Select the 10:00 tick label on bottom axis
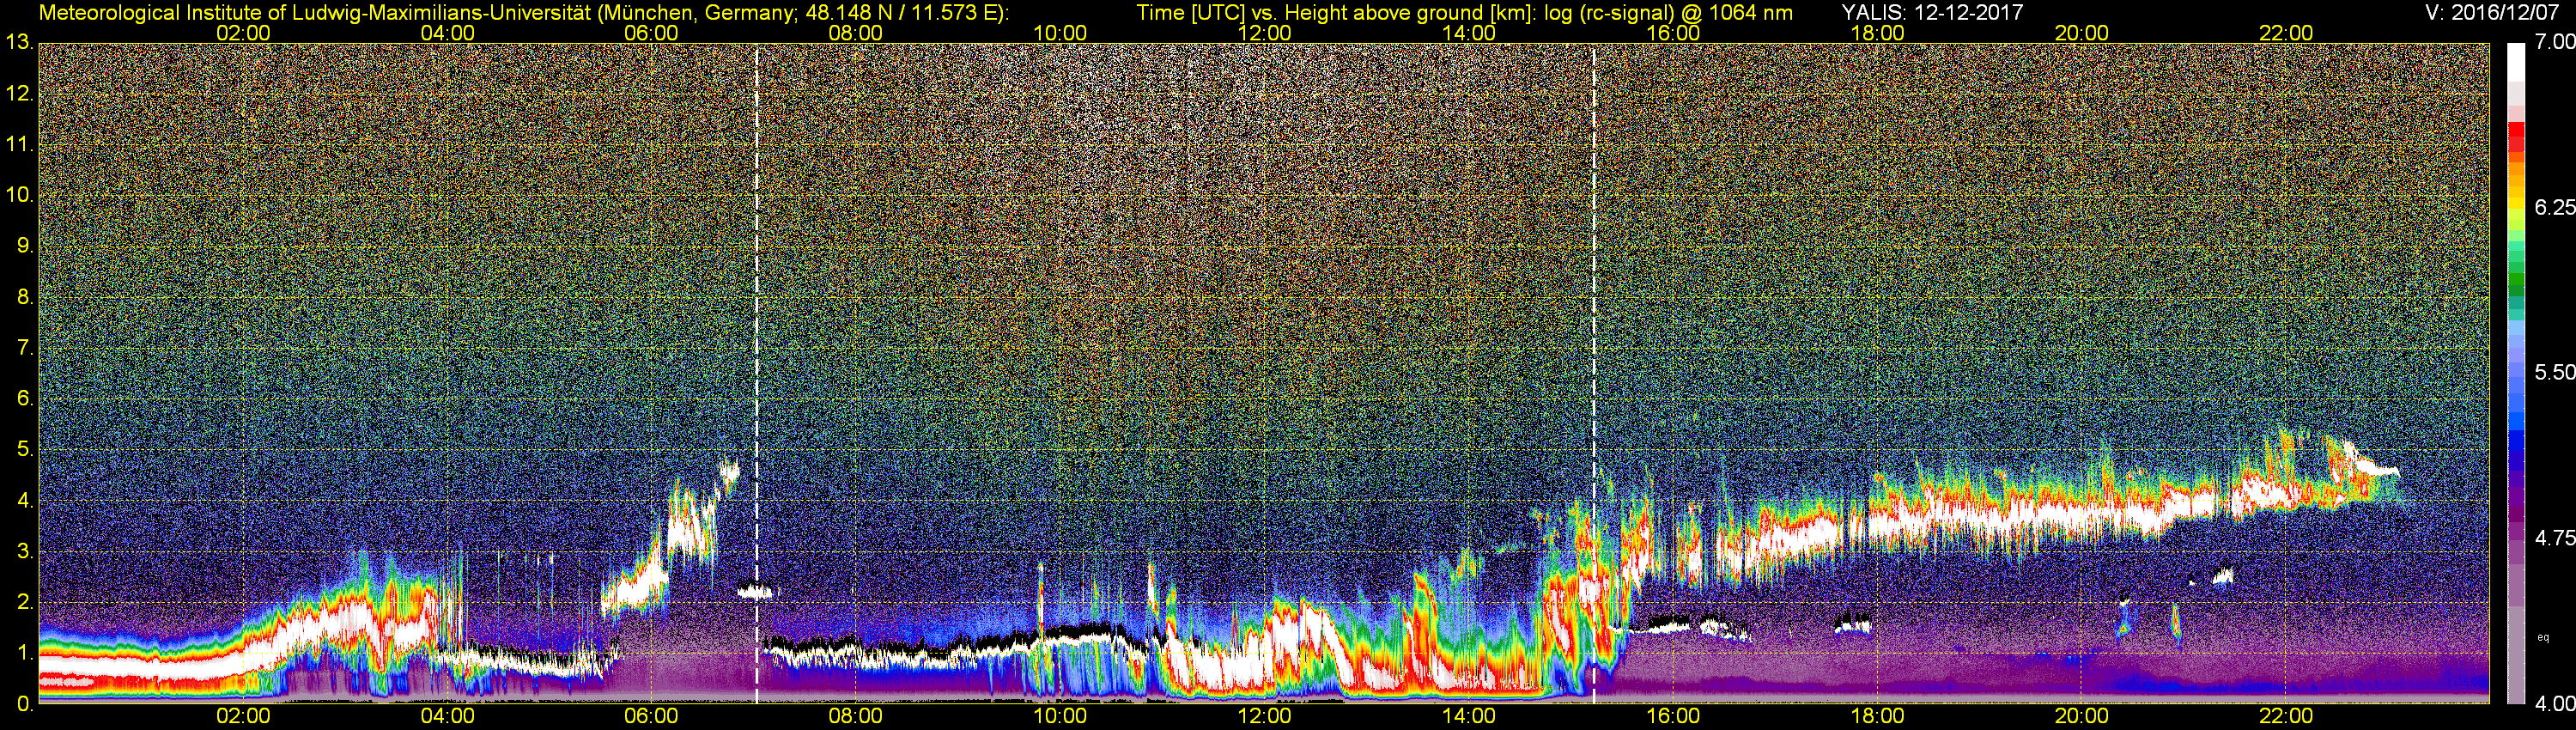This screenshot has width=2576, height=730. coord(1060,717)
